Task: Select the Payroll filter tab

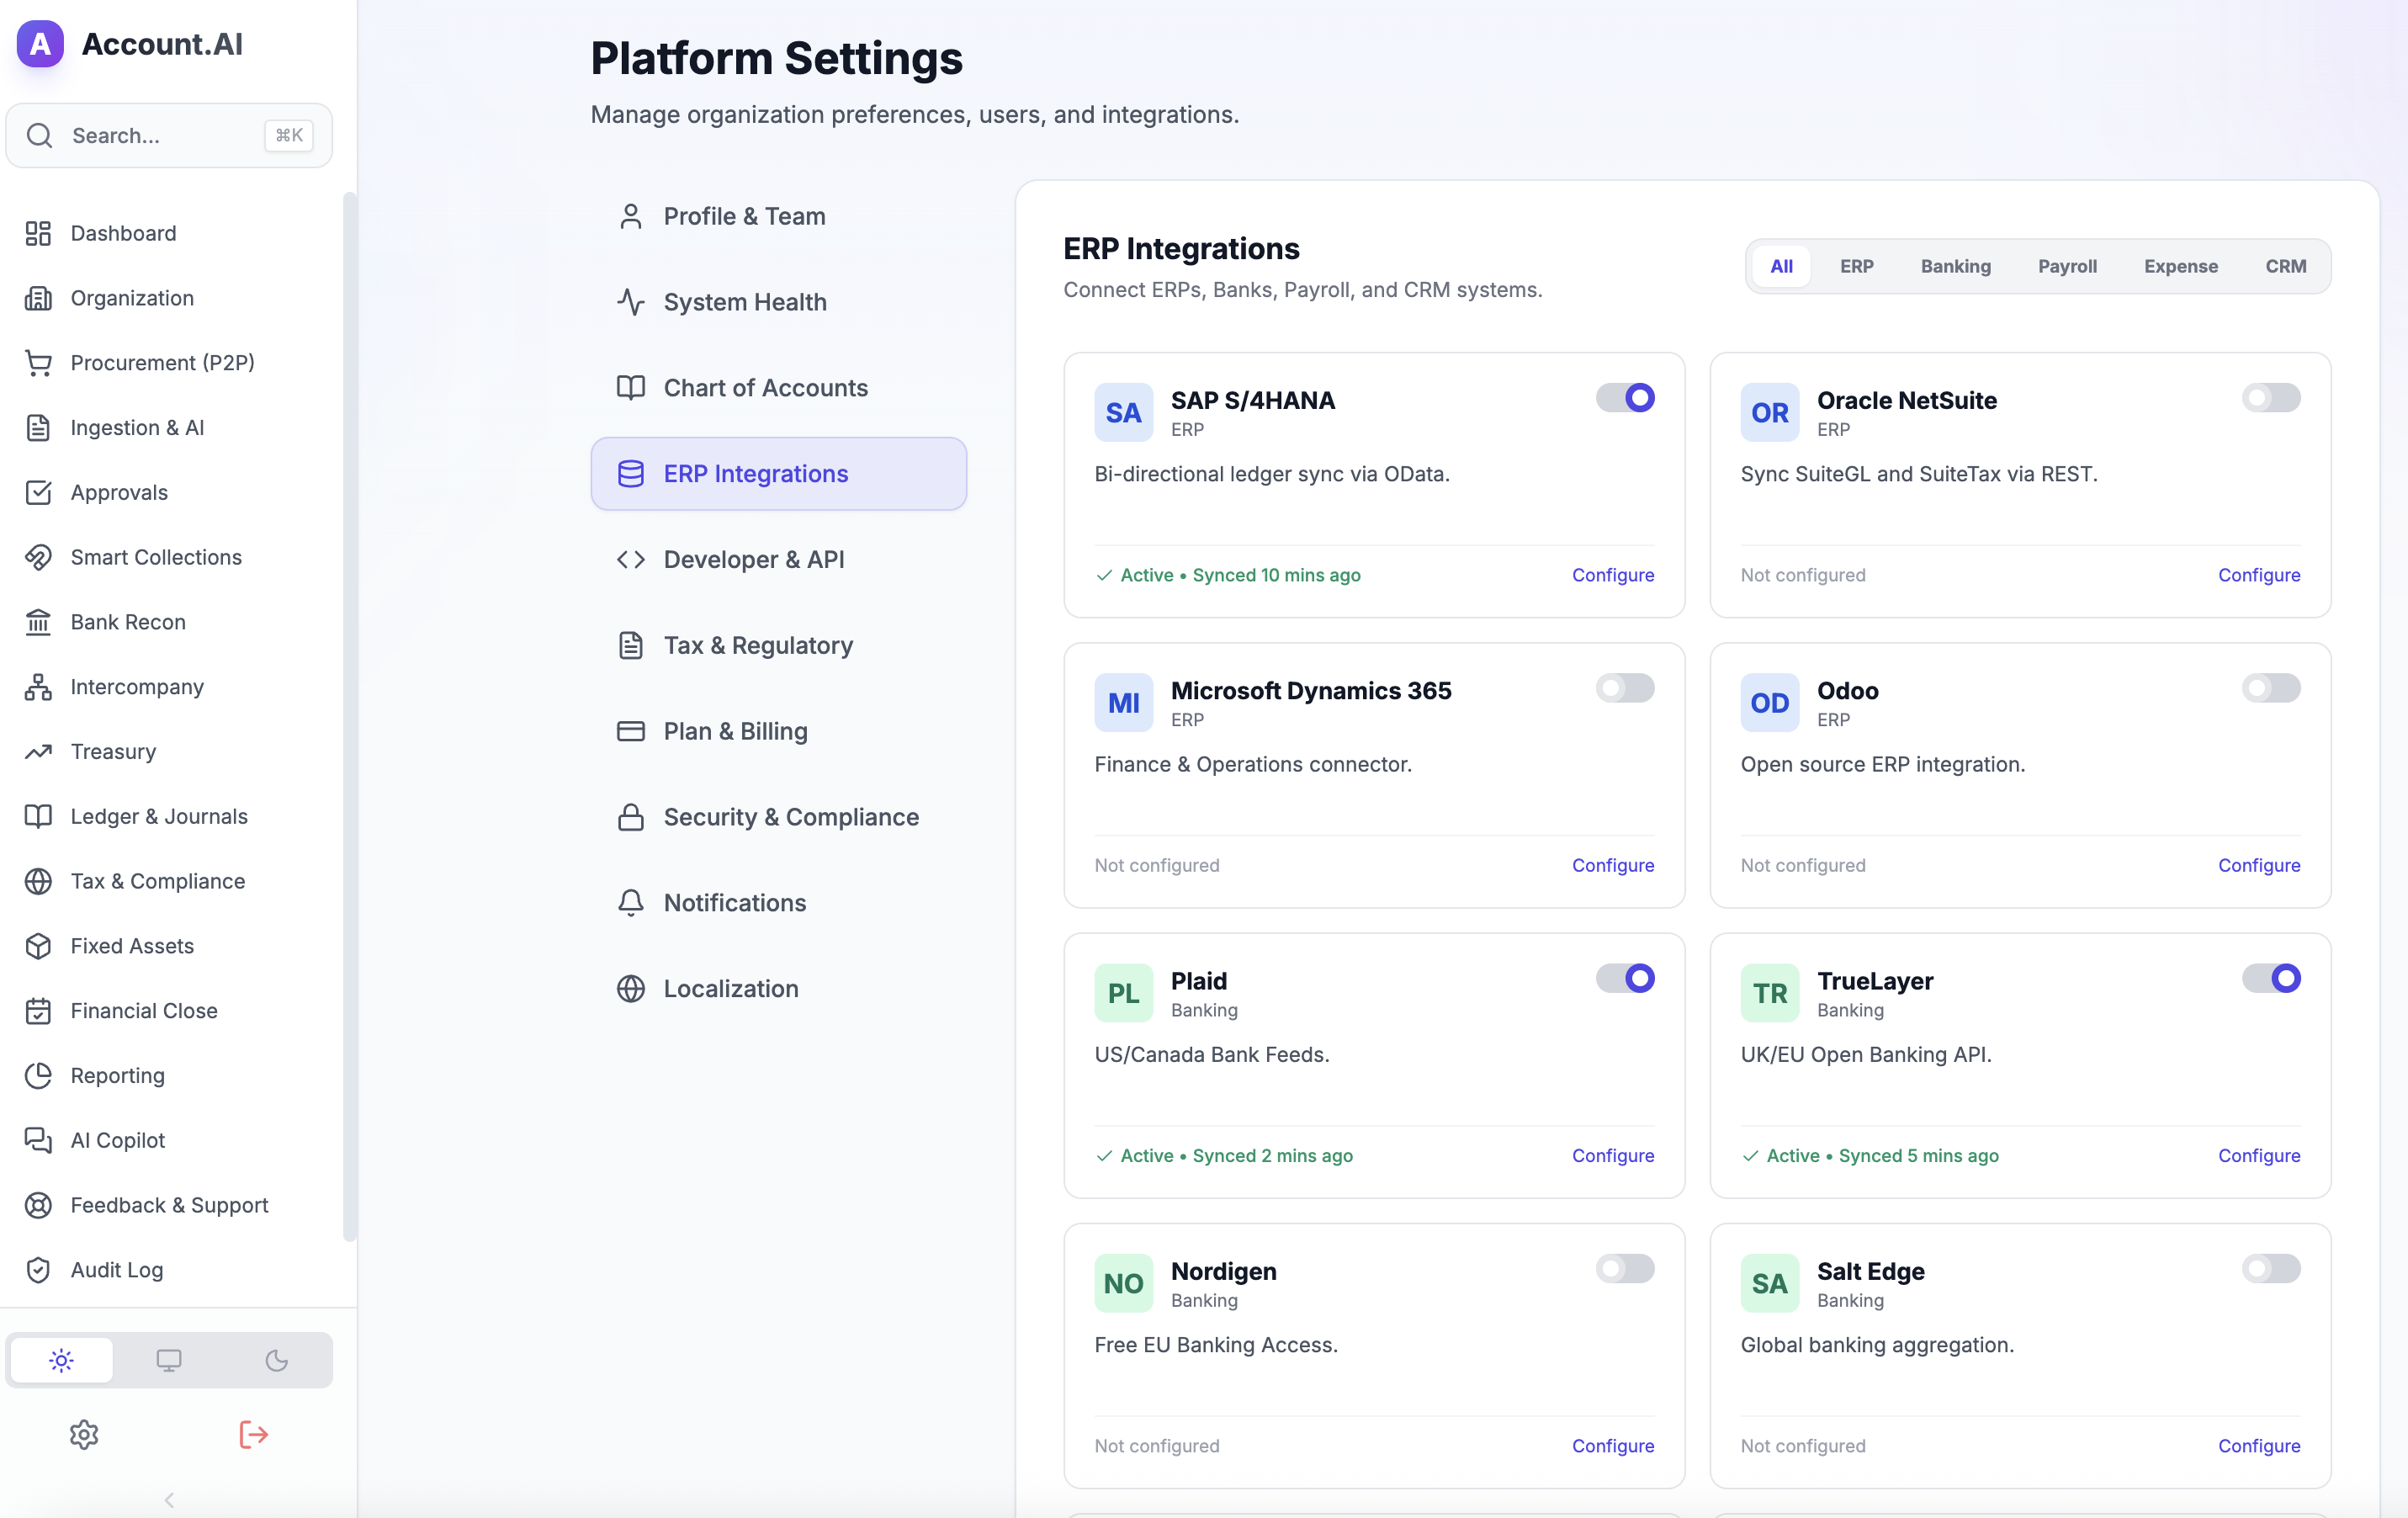Action: pos(2067,266)
